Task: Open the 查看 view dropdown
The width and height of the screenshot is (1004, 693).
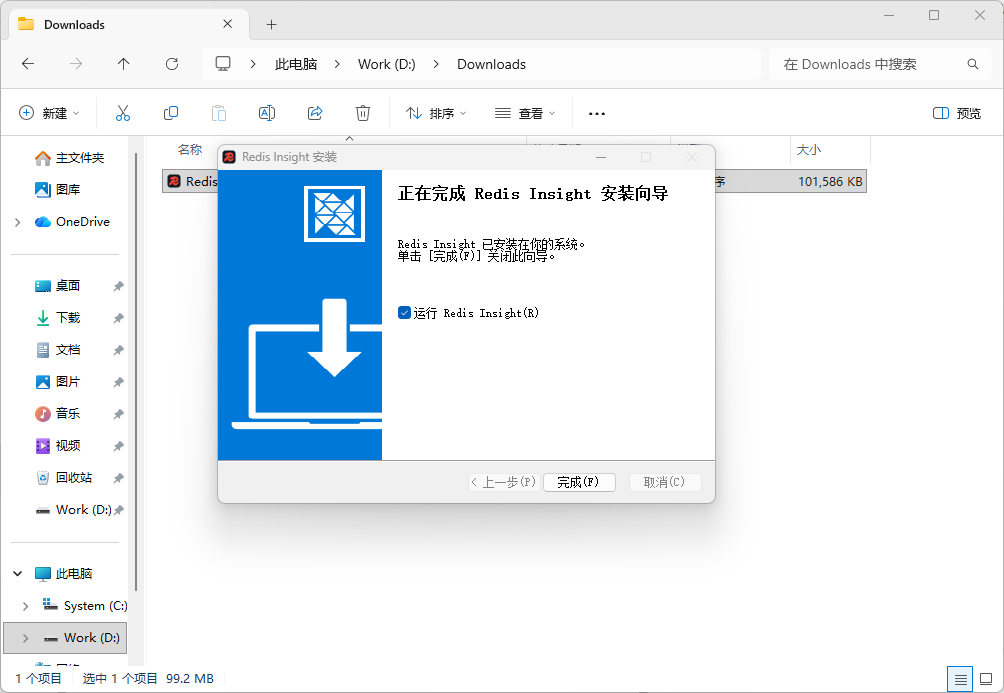Action: tap(525, 113)
